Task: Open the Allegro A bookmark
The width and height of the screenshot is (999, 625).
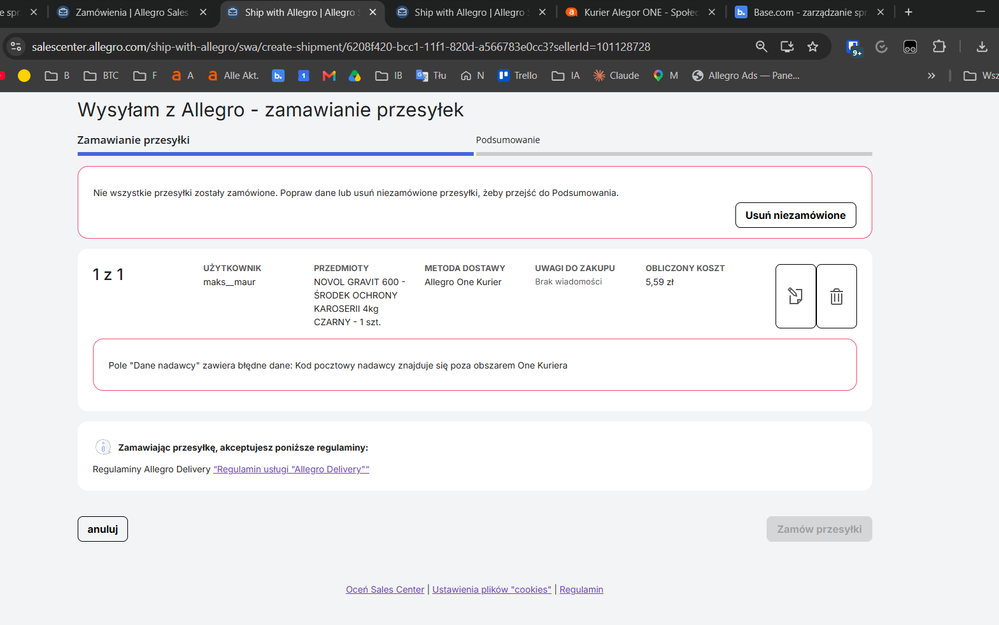Action: (183, 76)
